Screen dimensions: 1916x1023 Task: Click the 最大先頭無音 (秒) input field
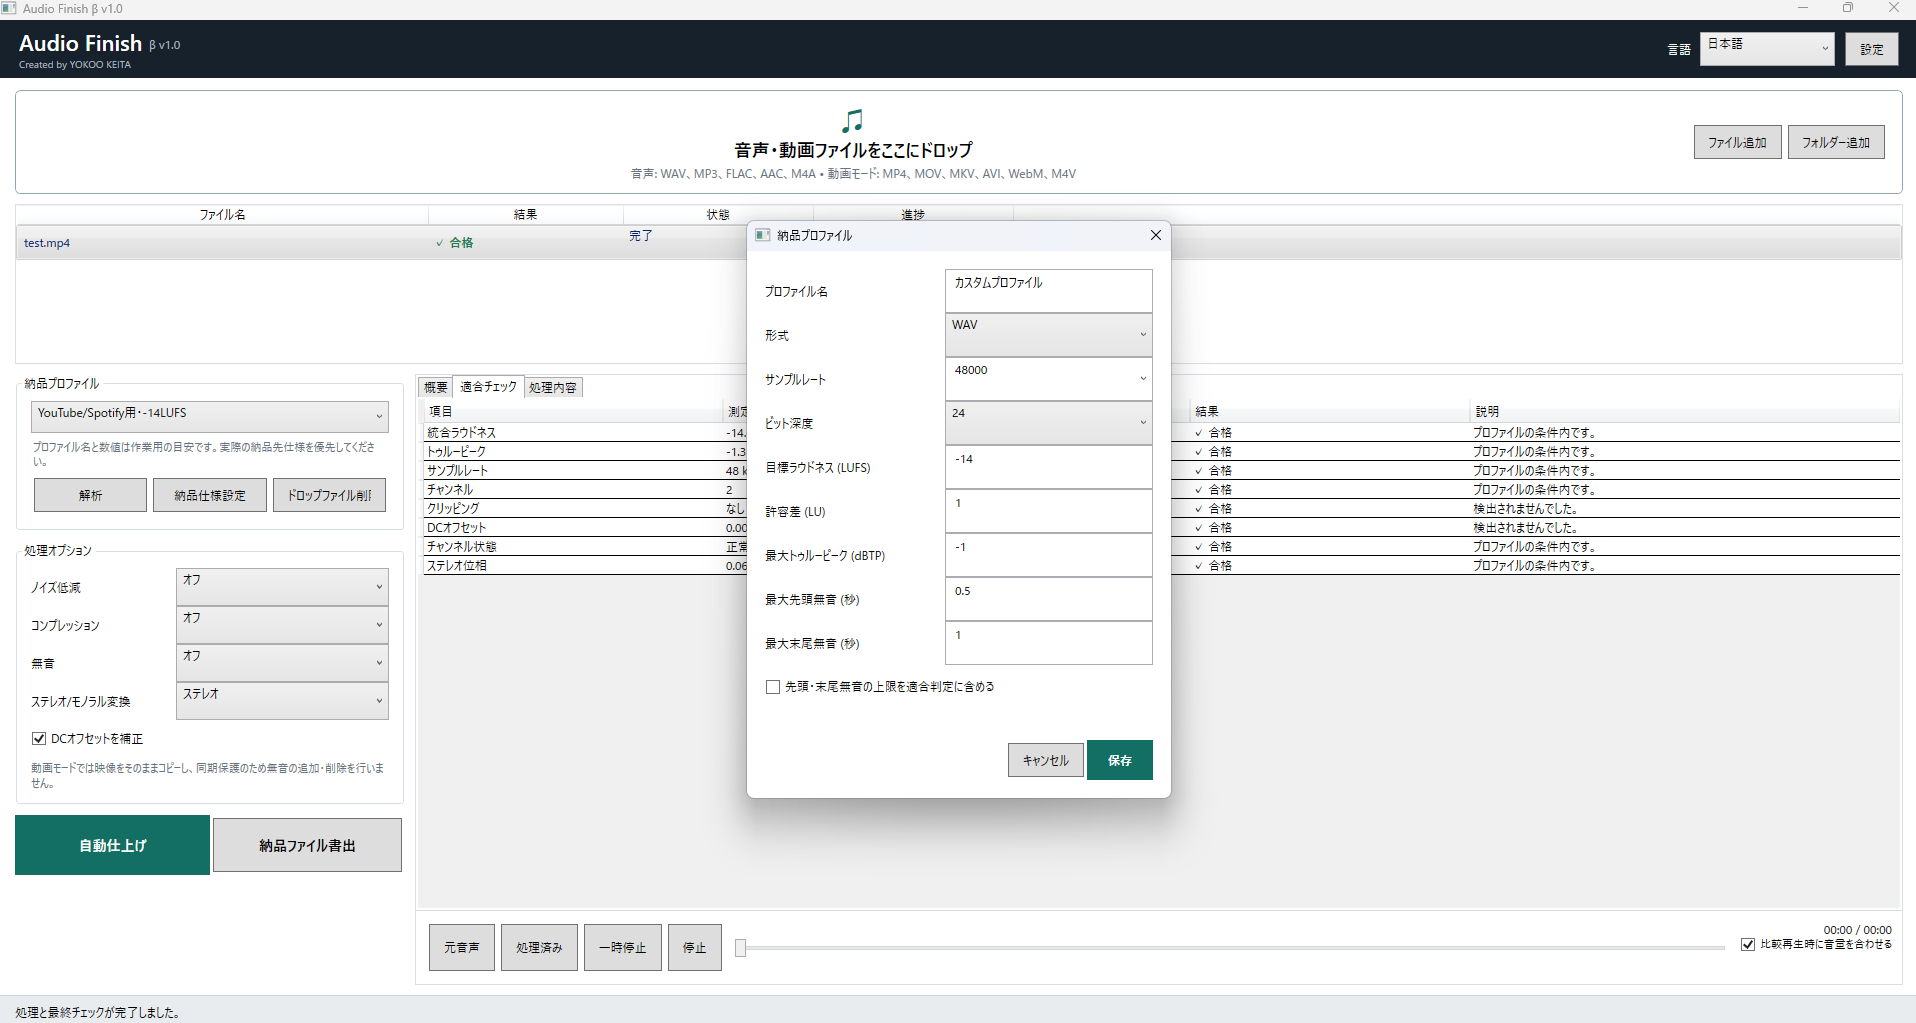pos(1048,599)
